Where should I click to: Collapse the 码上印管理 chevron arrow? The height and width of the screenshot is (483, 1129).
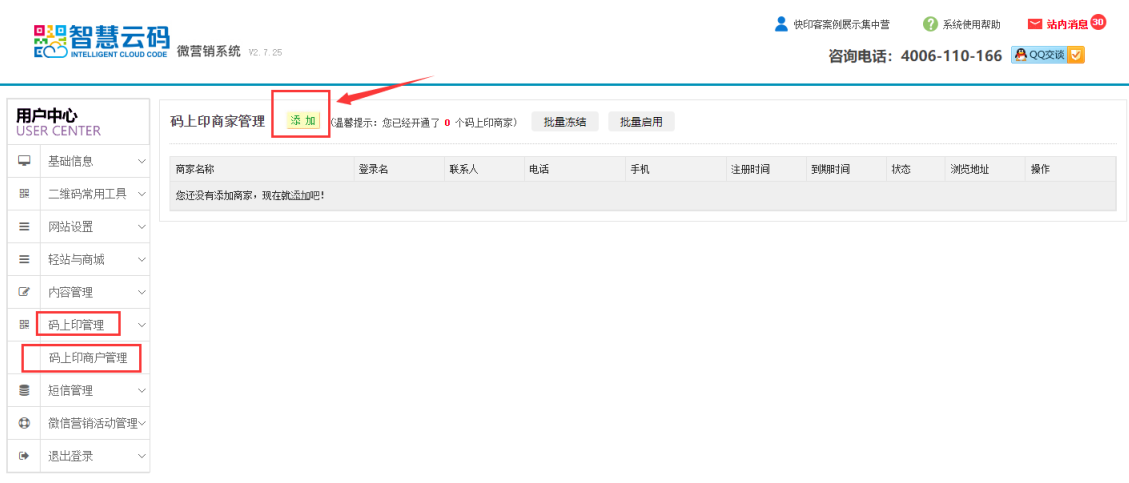pos(141,325)
